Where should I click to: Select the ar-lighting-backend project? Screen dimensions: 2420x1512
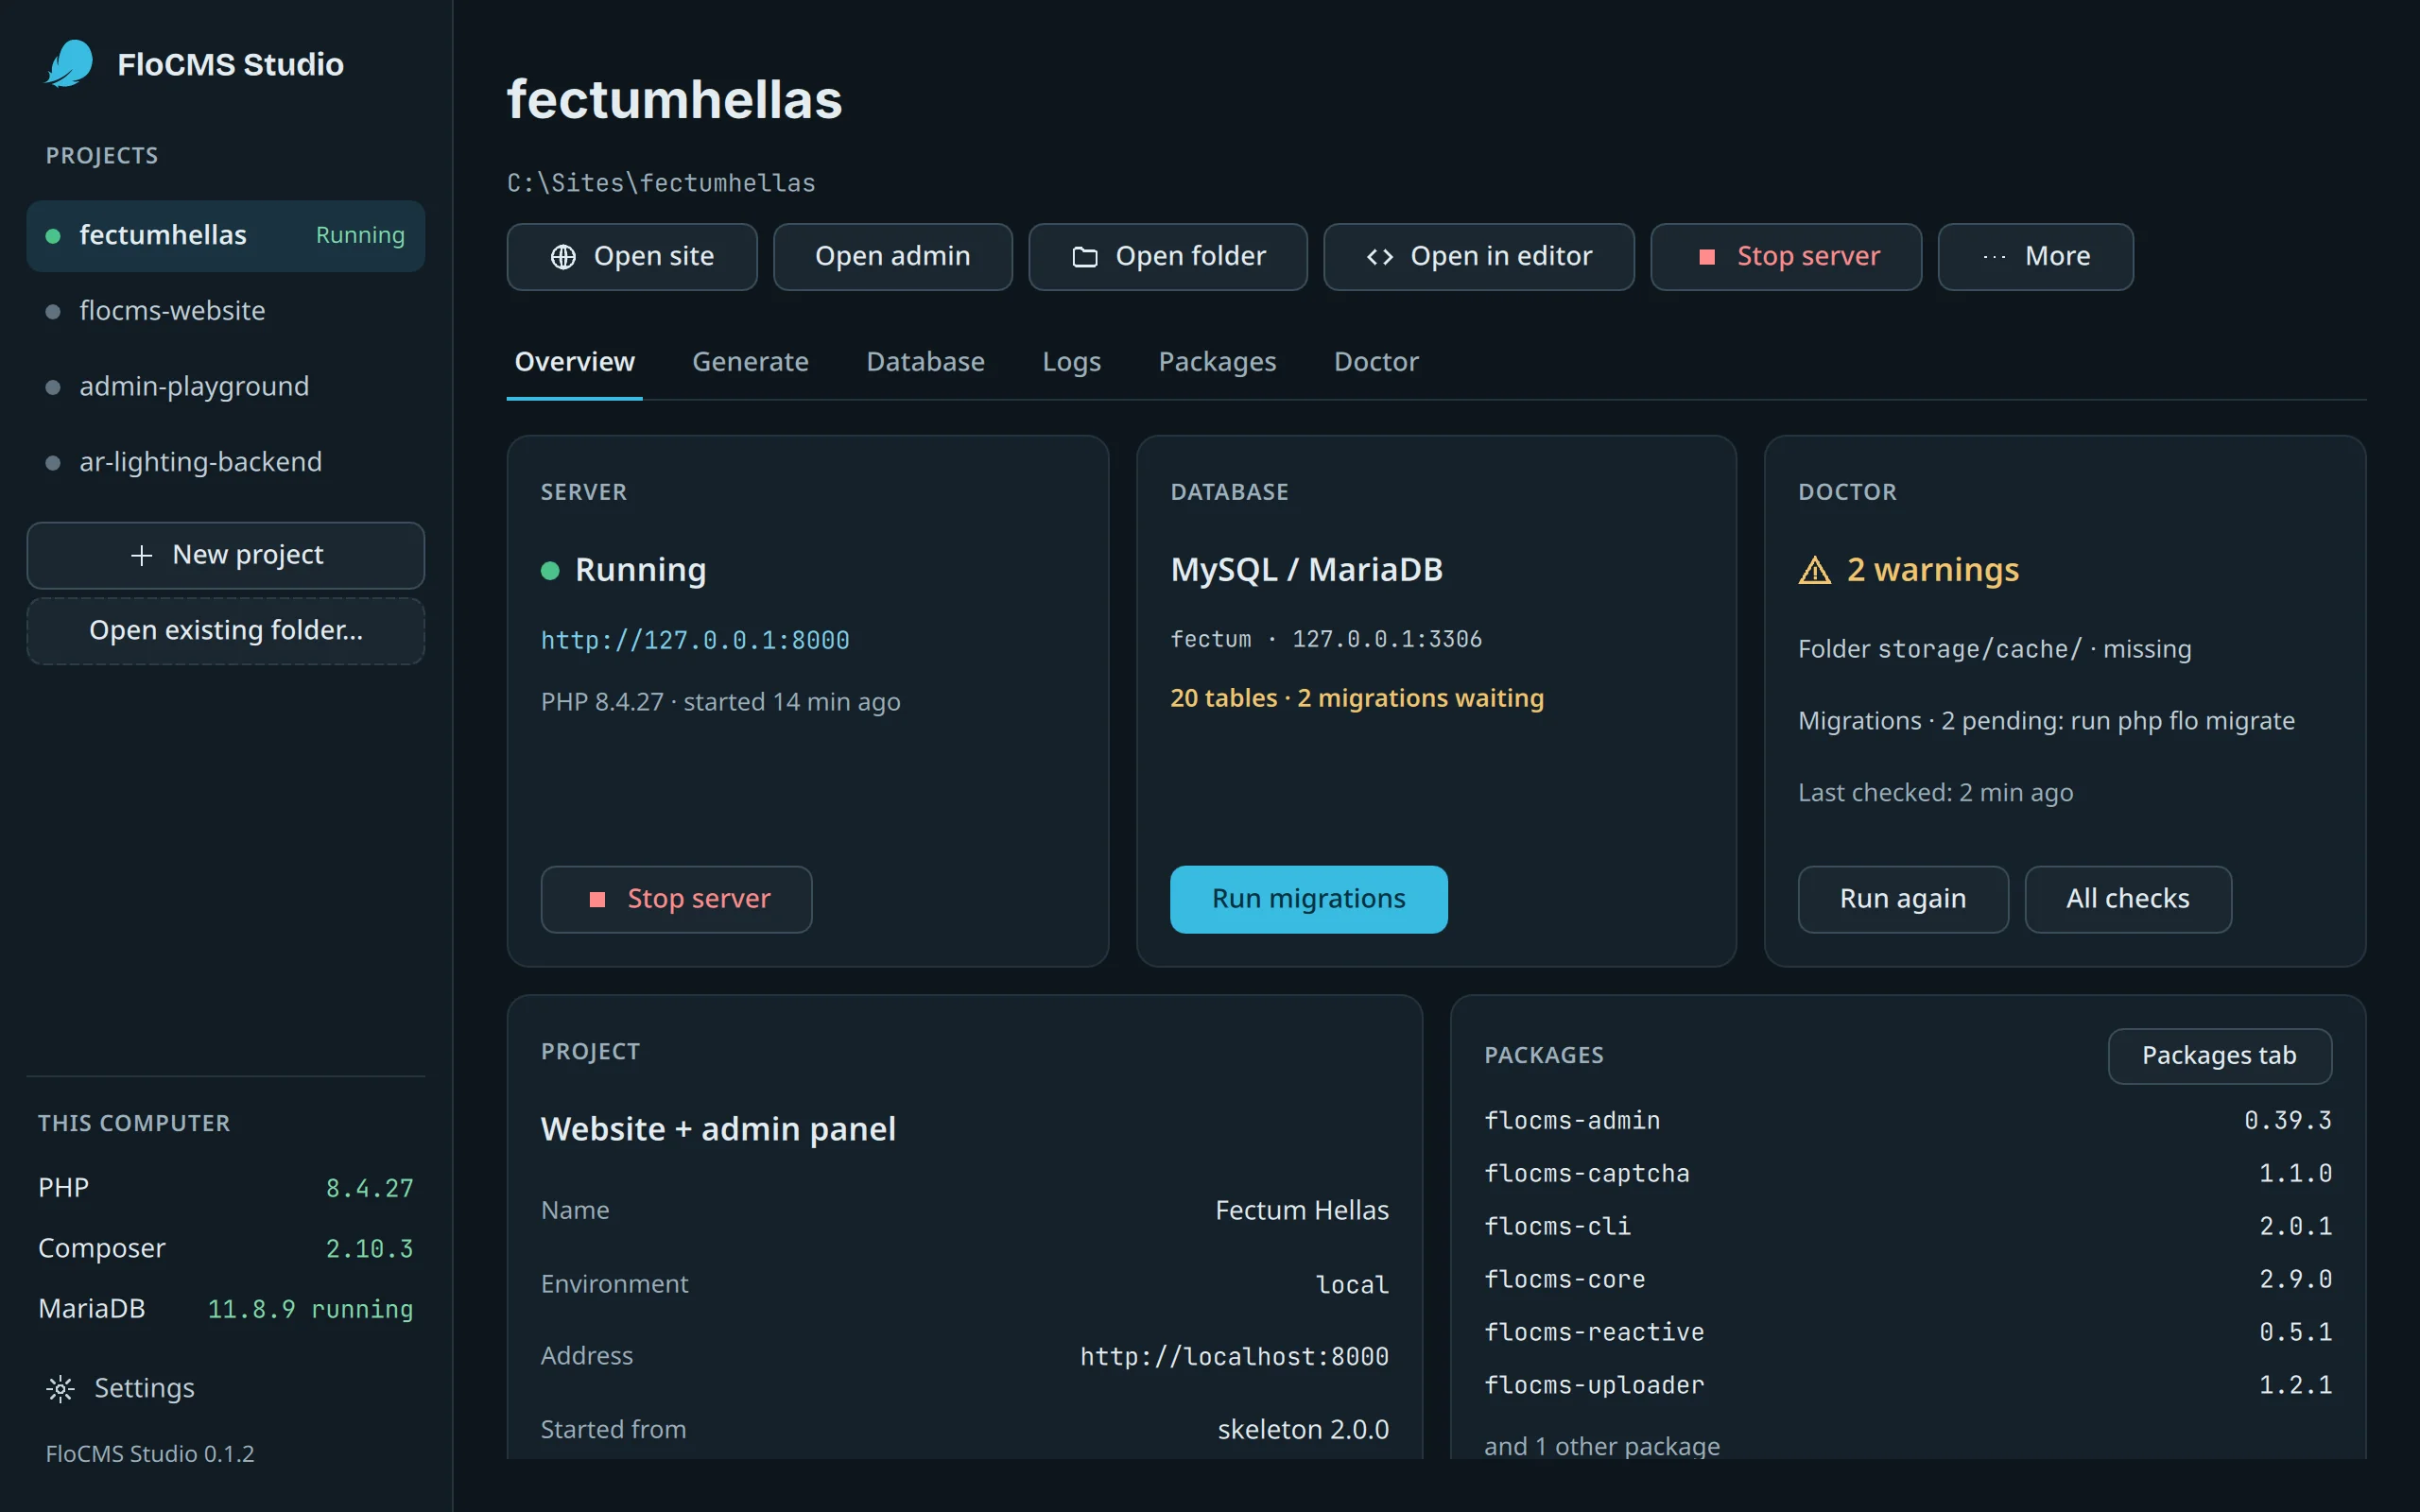[226, 463]
